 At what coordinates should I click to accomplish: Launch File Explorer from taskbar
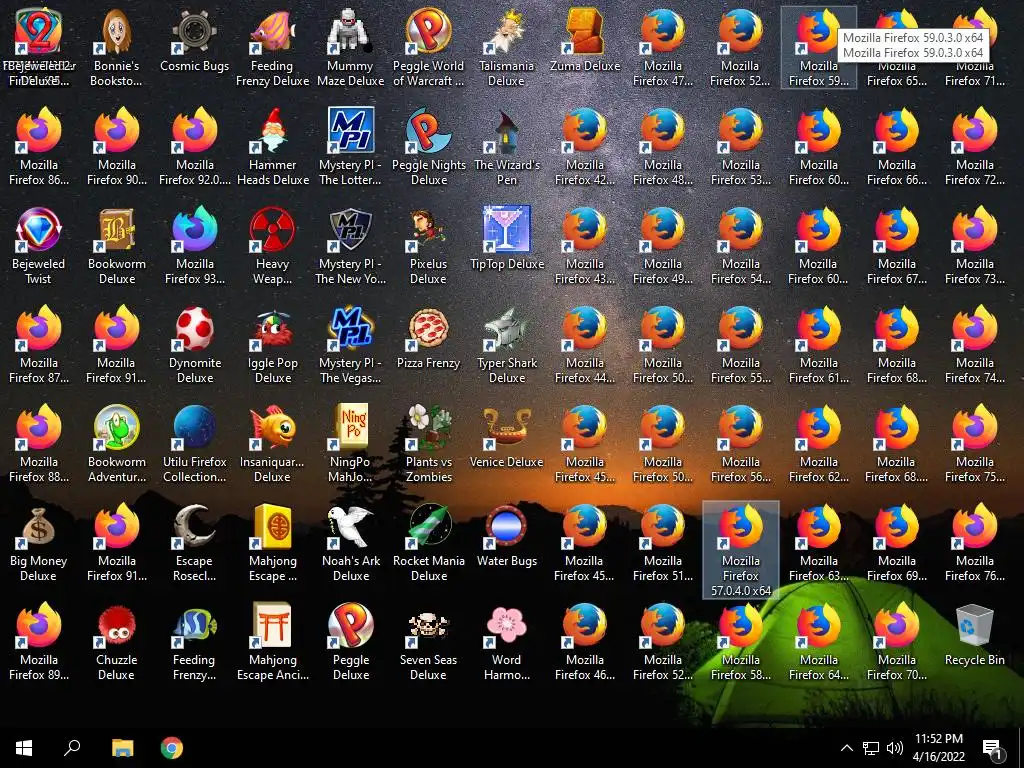click(x=122, y=748)
